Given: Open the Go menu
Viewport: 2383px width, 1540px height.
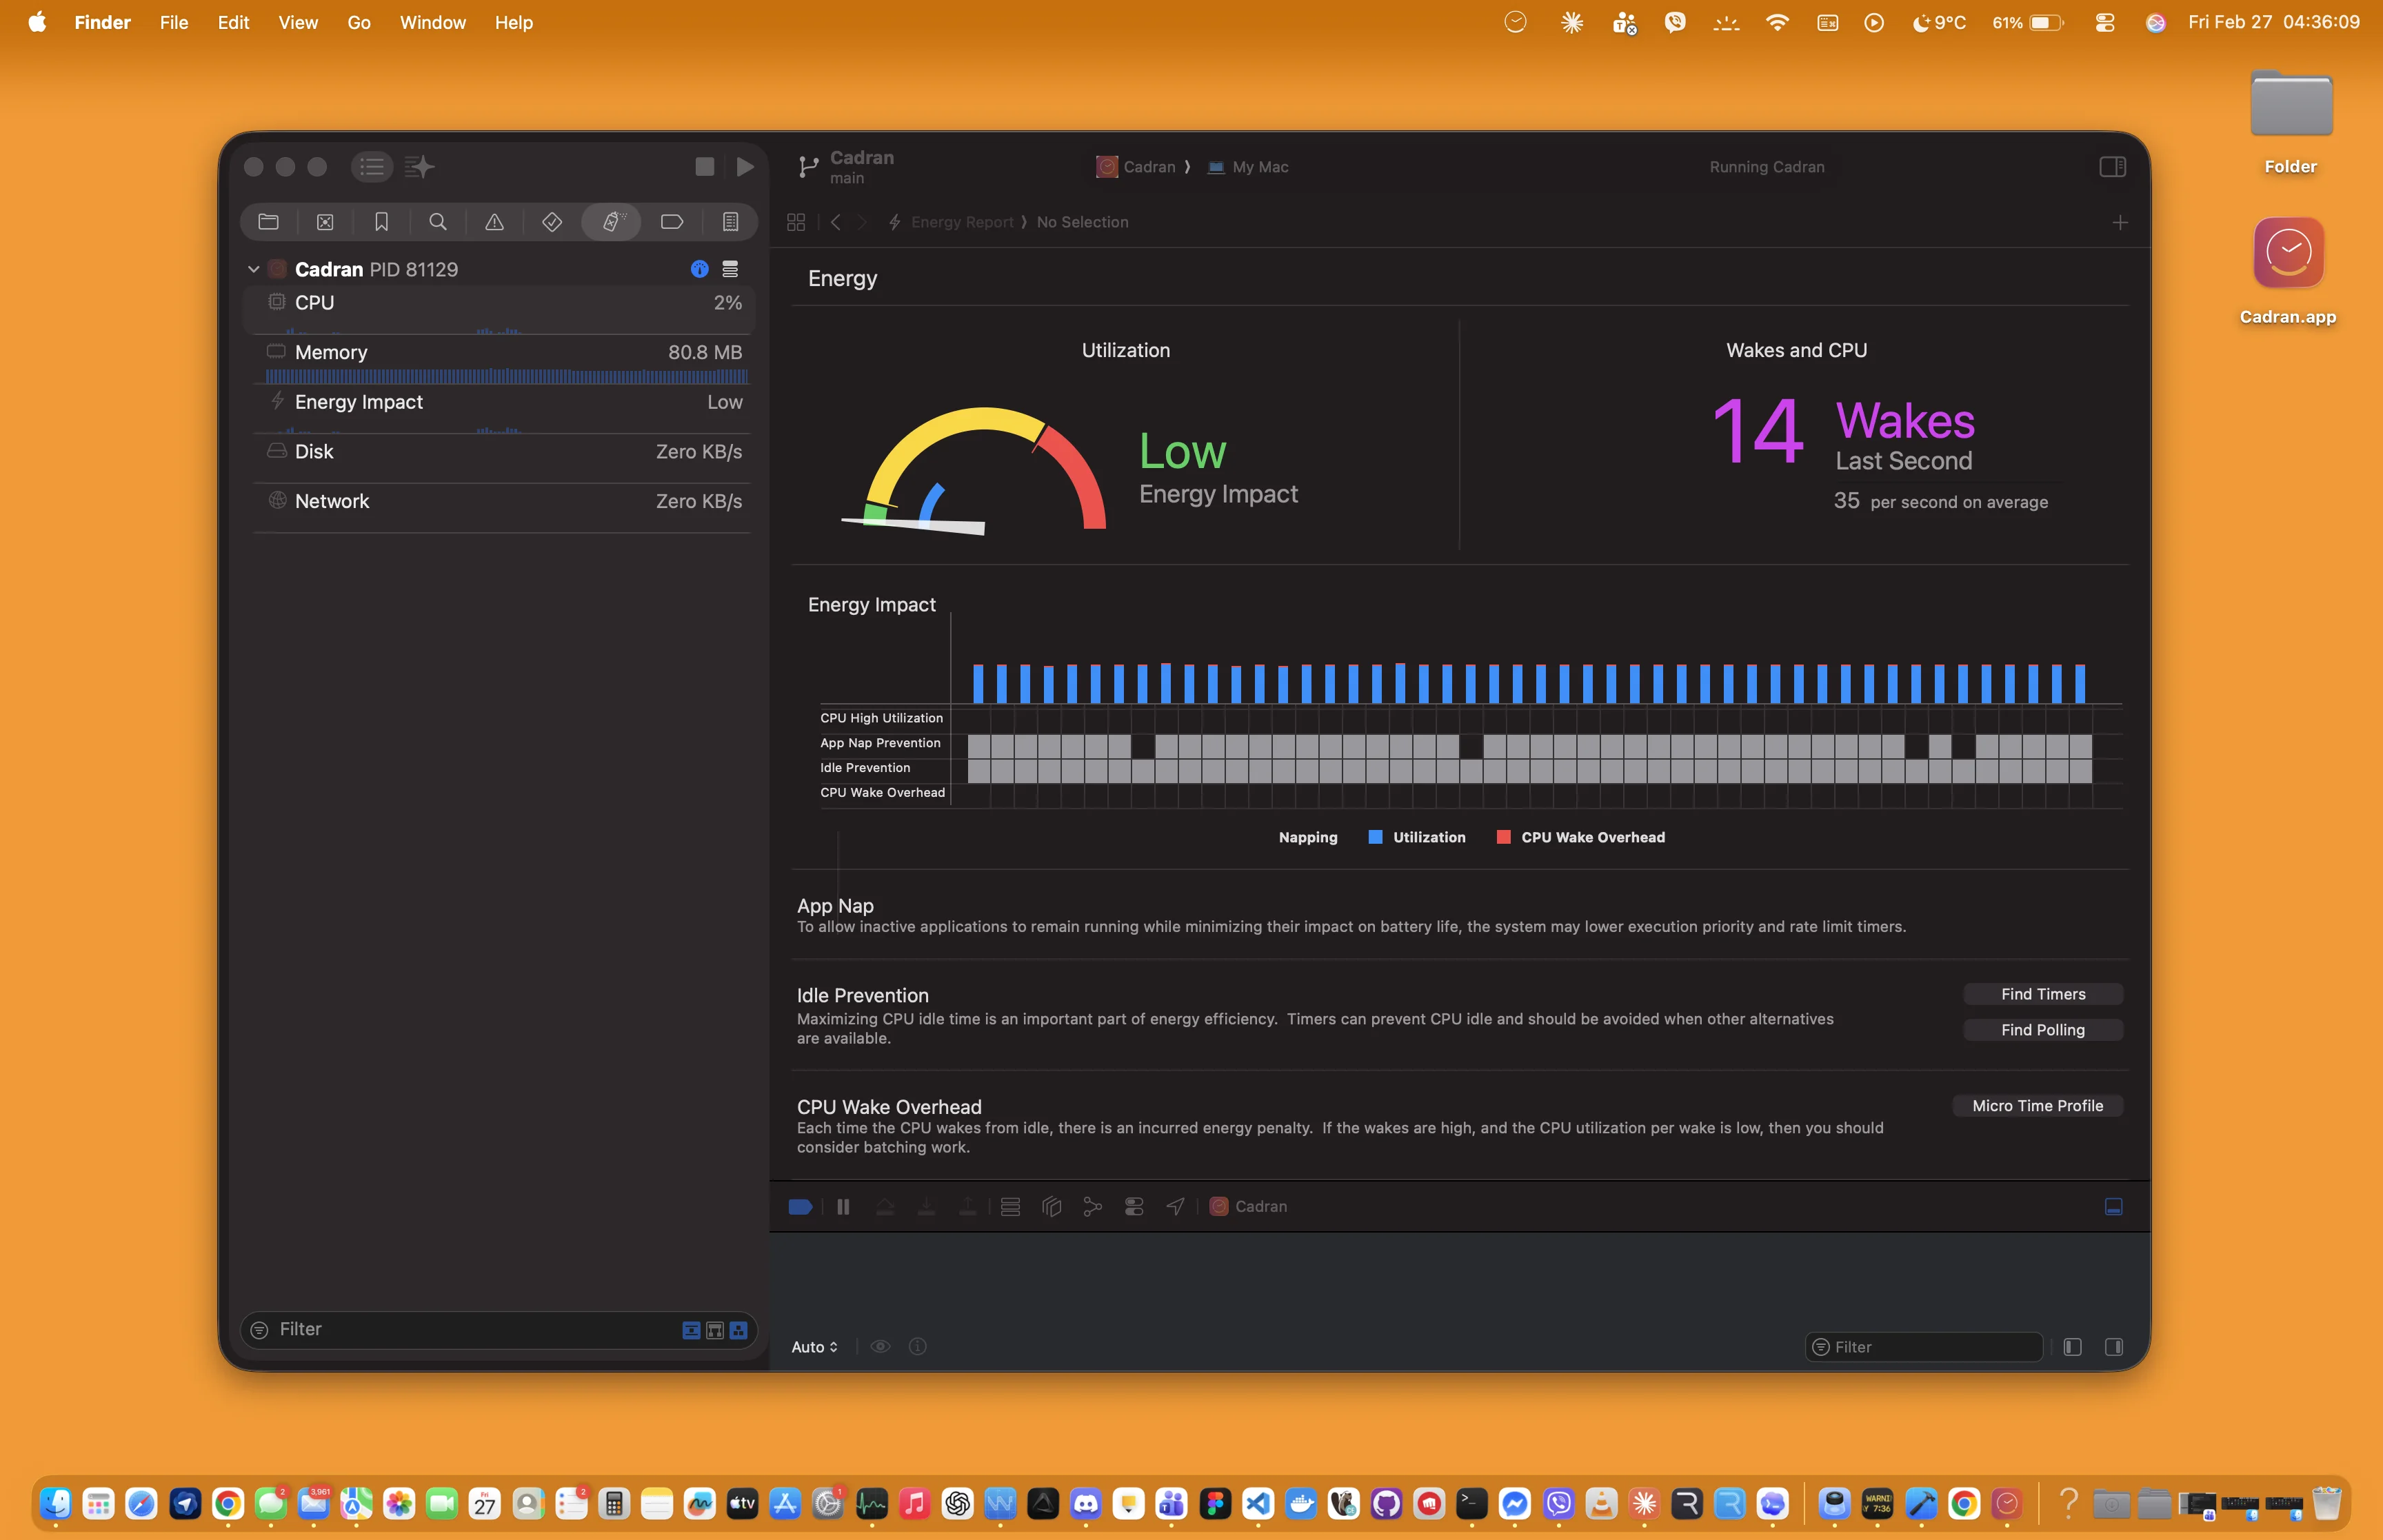Looking at the screenshot, I should tap(358, 22).
